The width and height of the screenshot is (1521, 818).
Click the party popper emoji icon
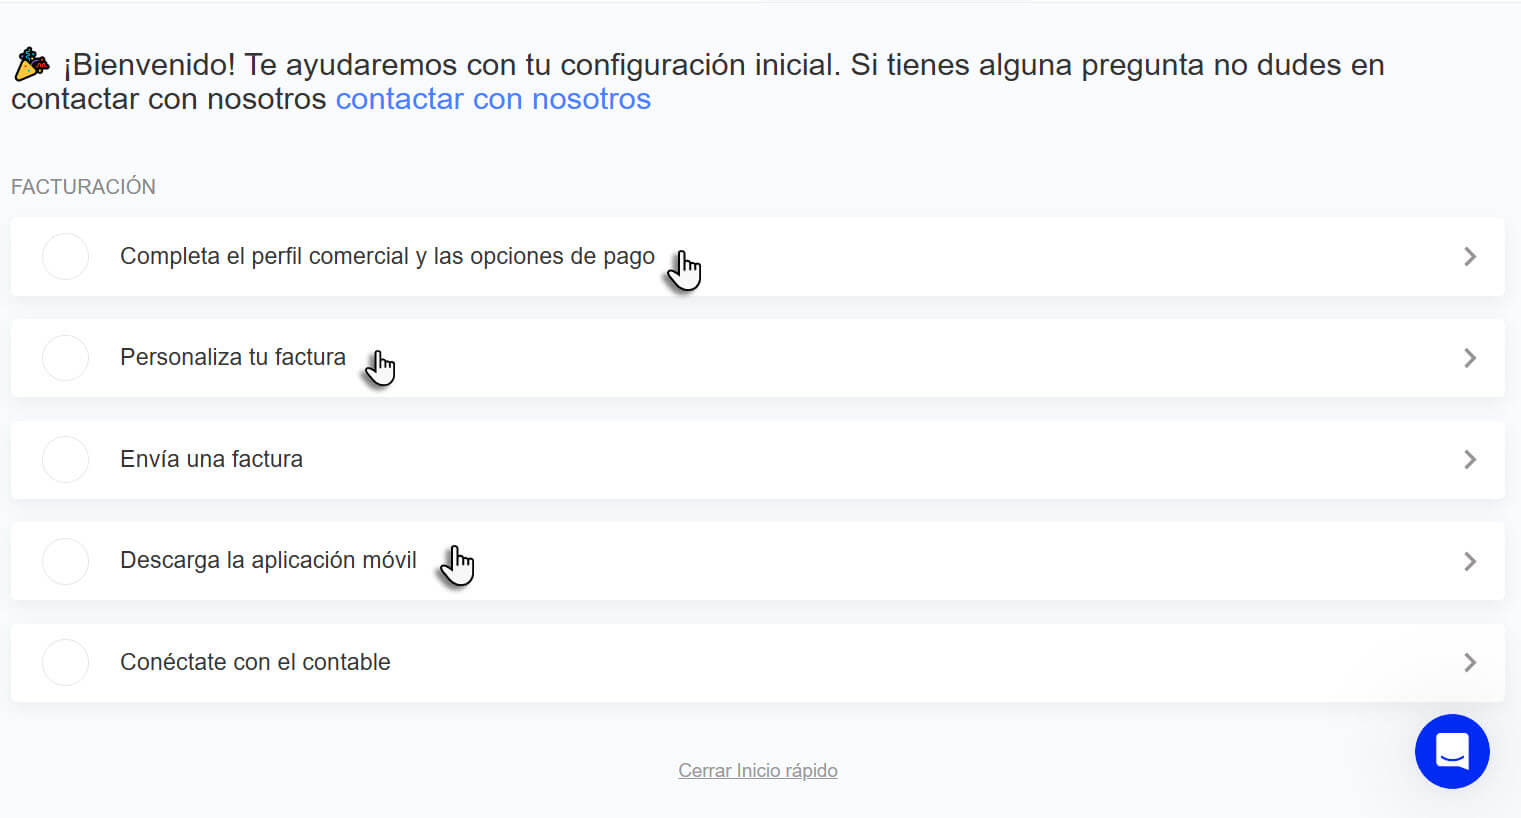(32, 64)
